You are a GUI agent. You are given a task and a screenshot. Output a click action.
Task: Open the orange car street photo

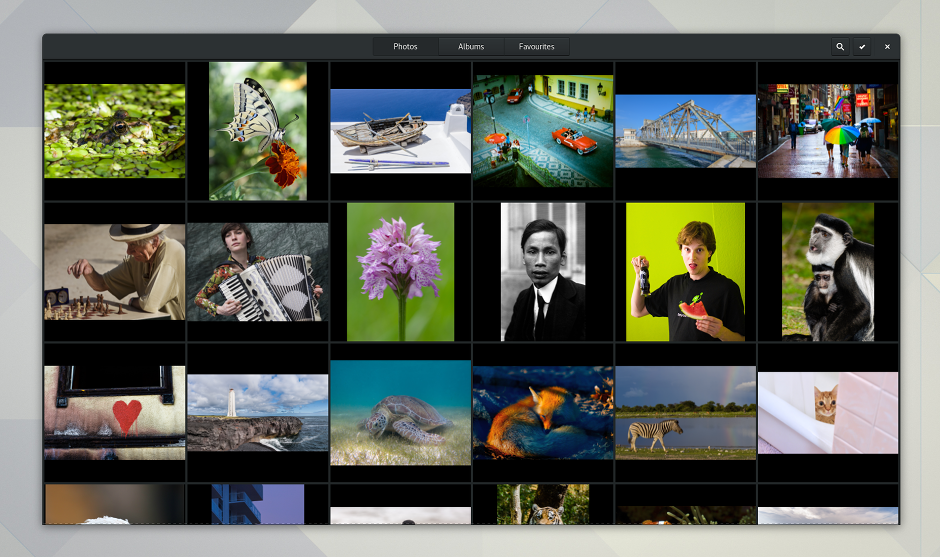543,131
